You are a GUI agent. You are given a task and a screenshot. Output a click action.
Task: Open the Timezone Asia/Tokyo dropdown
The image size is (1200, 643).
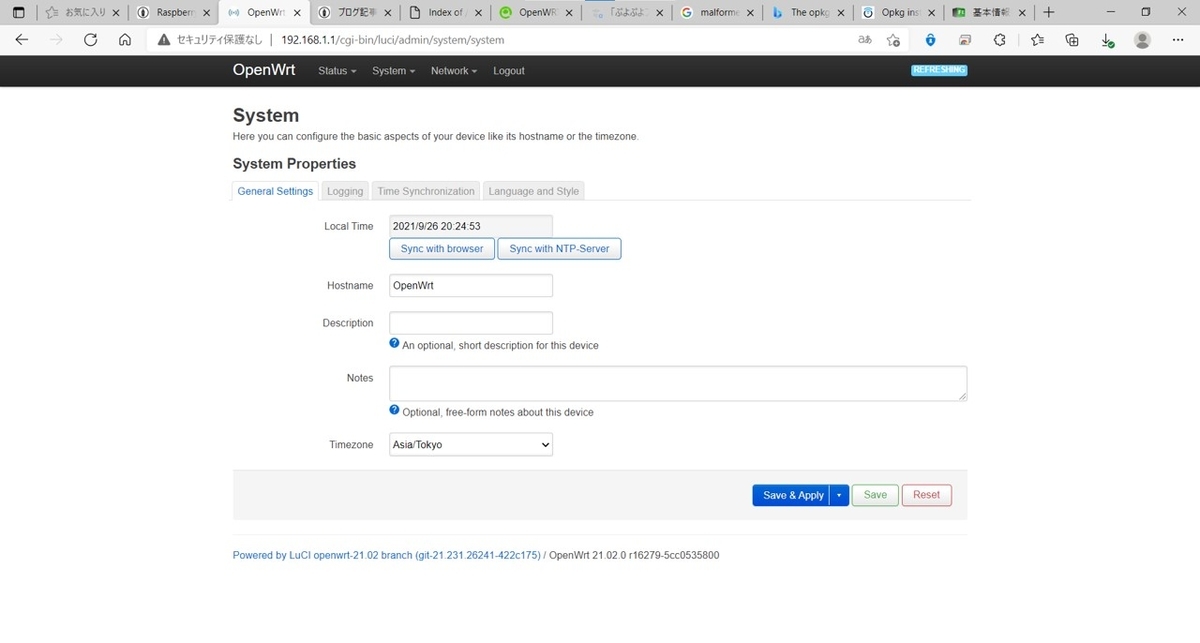(471, 444)
